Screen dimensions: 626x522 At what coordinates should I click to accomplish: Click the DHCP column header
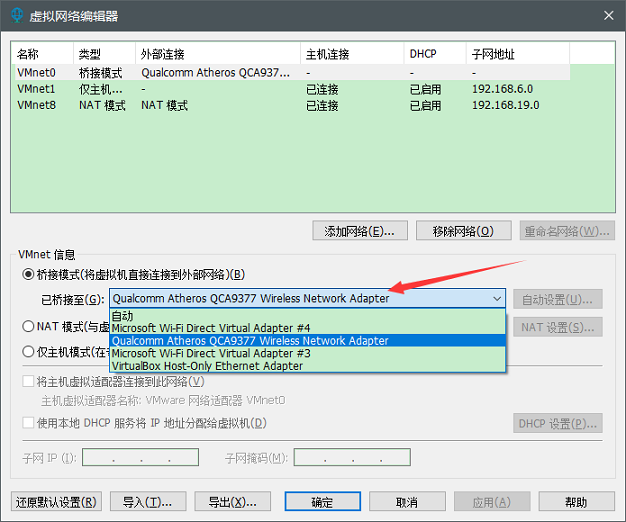pyautogui.click(x=435, y=53)
